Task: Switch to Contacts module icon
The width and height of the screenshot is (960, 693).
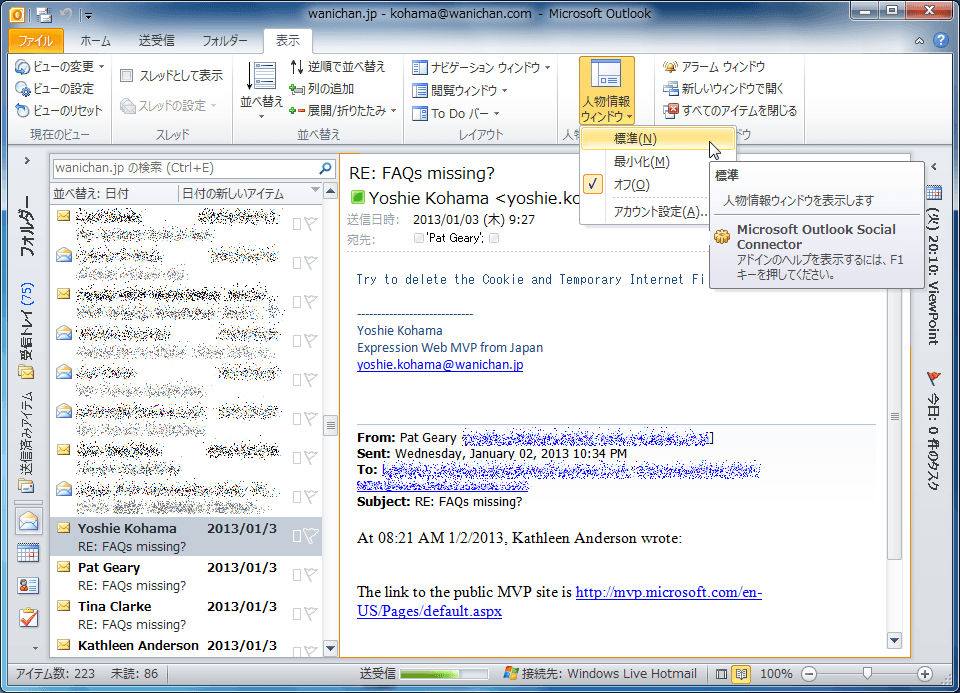Action: (x=28, y=586)
